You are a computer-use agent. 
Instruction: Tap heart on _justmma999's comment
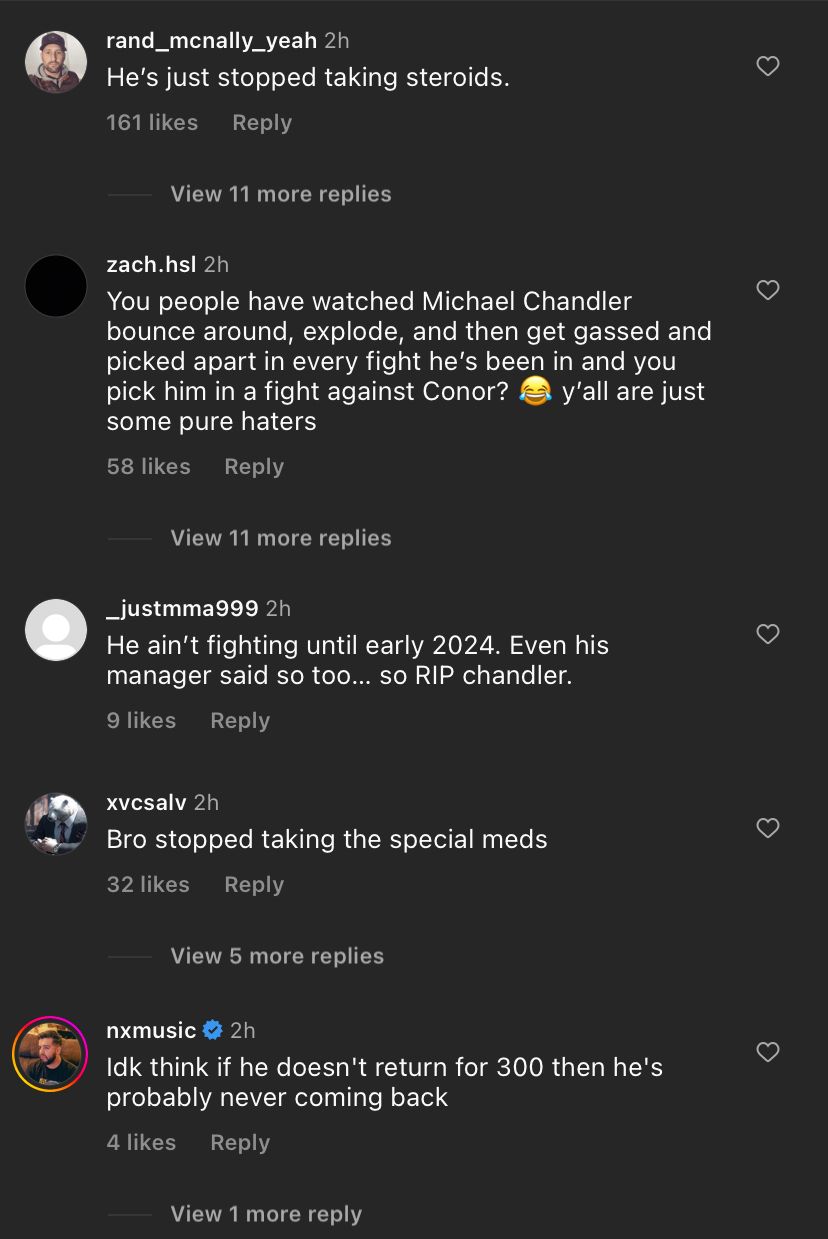click(x=768, y=635)
